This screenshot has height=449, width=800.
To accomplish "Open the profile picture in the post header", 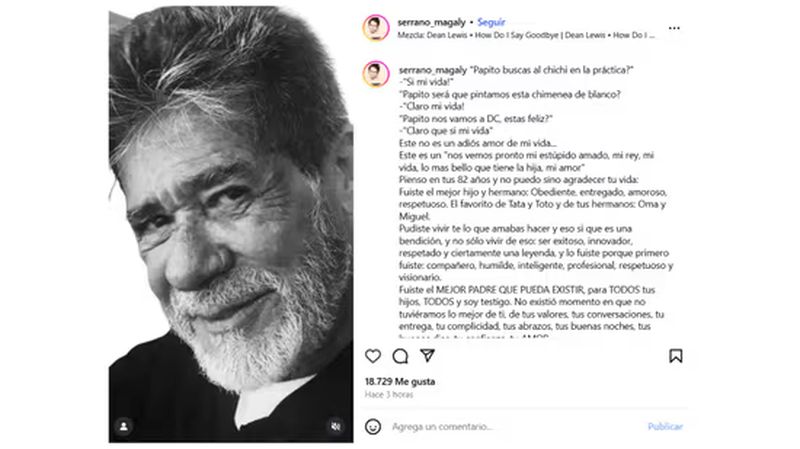I will 375,27.
